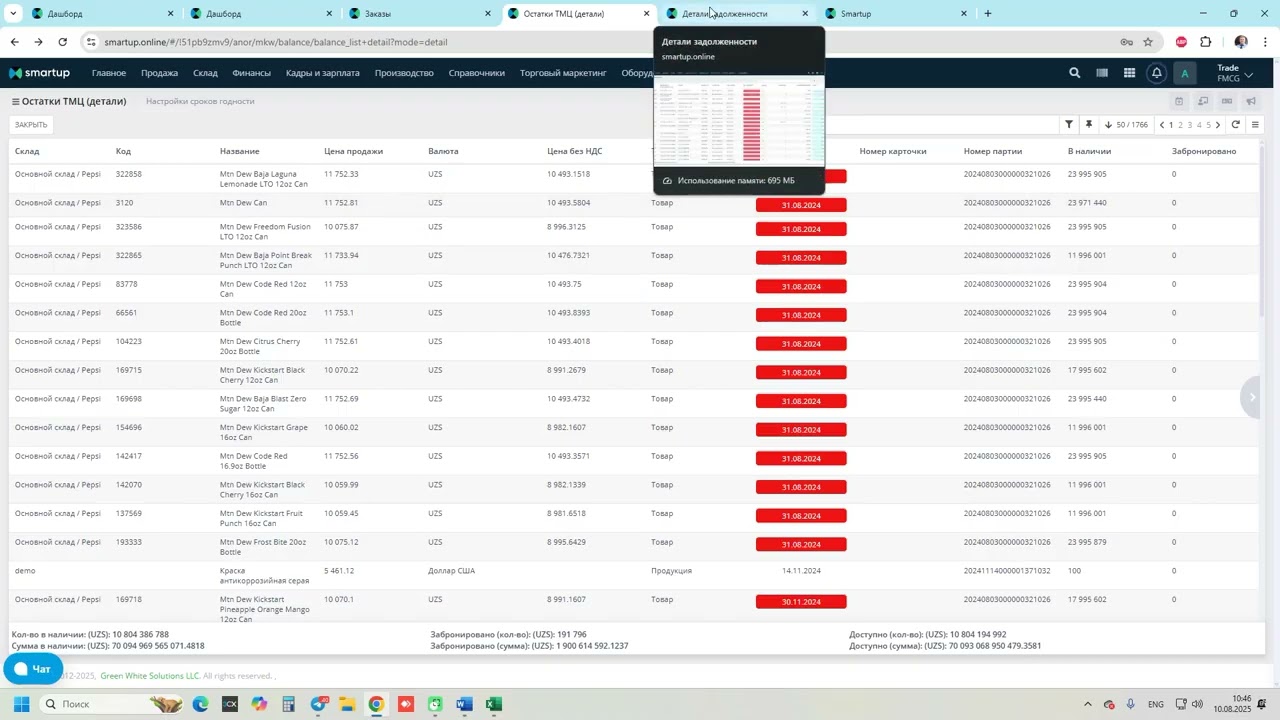The image size is (1280, 720).
Task: Bookmark this page with the star icon
Action: coord(1148,42)
